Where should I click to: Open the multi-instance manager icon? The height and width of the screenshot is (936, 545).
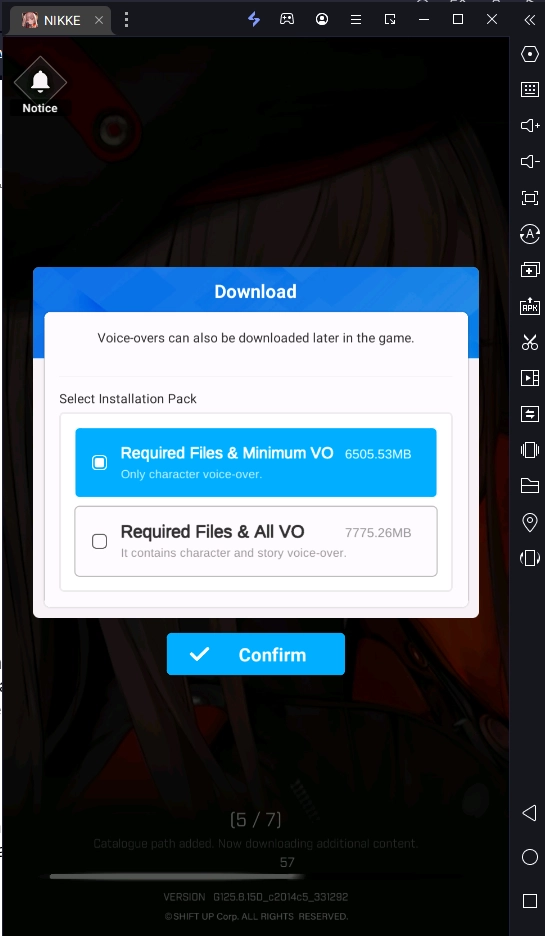(x=529, y=270)
